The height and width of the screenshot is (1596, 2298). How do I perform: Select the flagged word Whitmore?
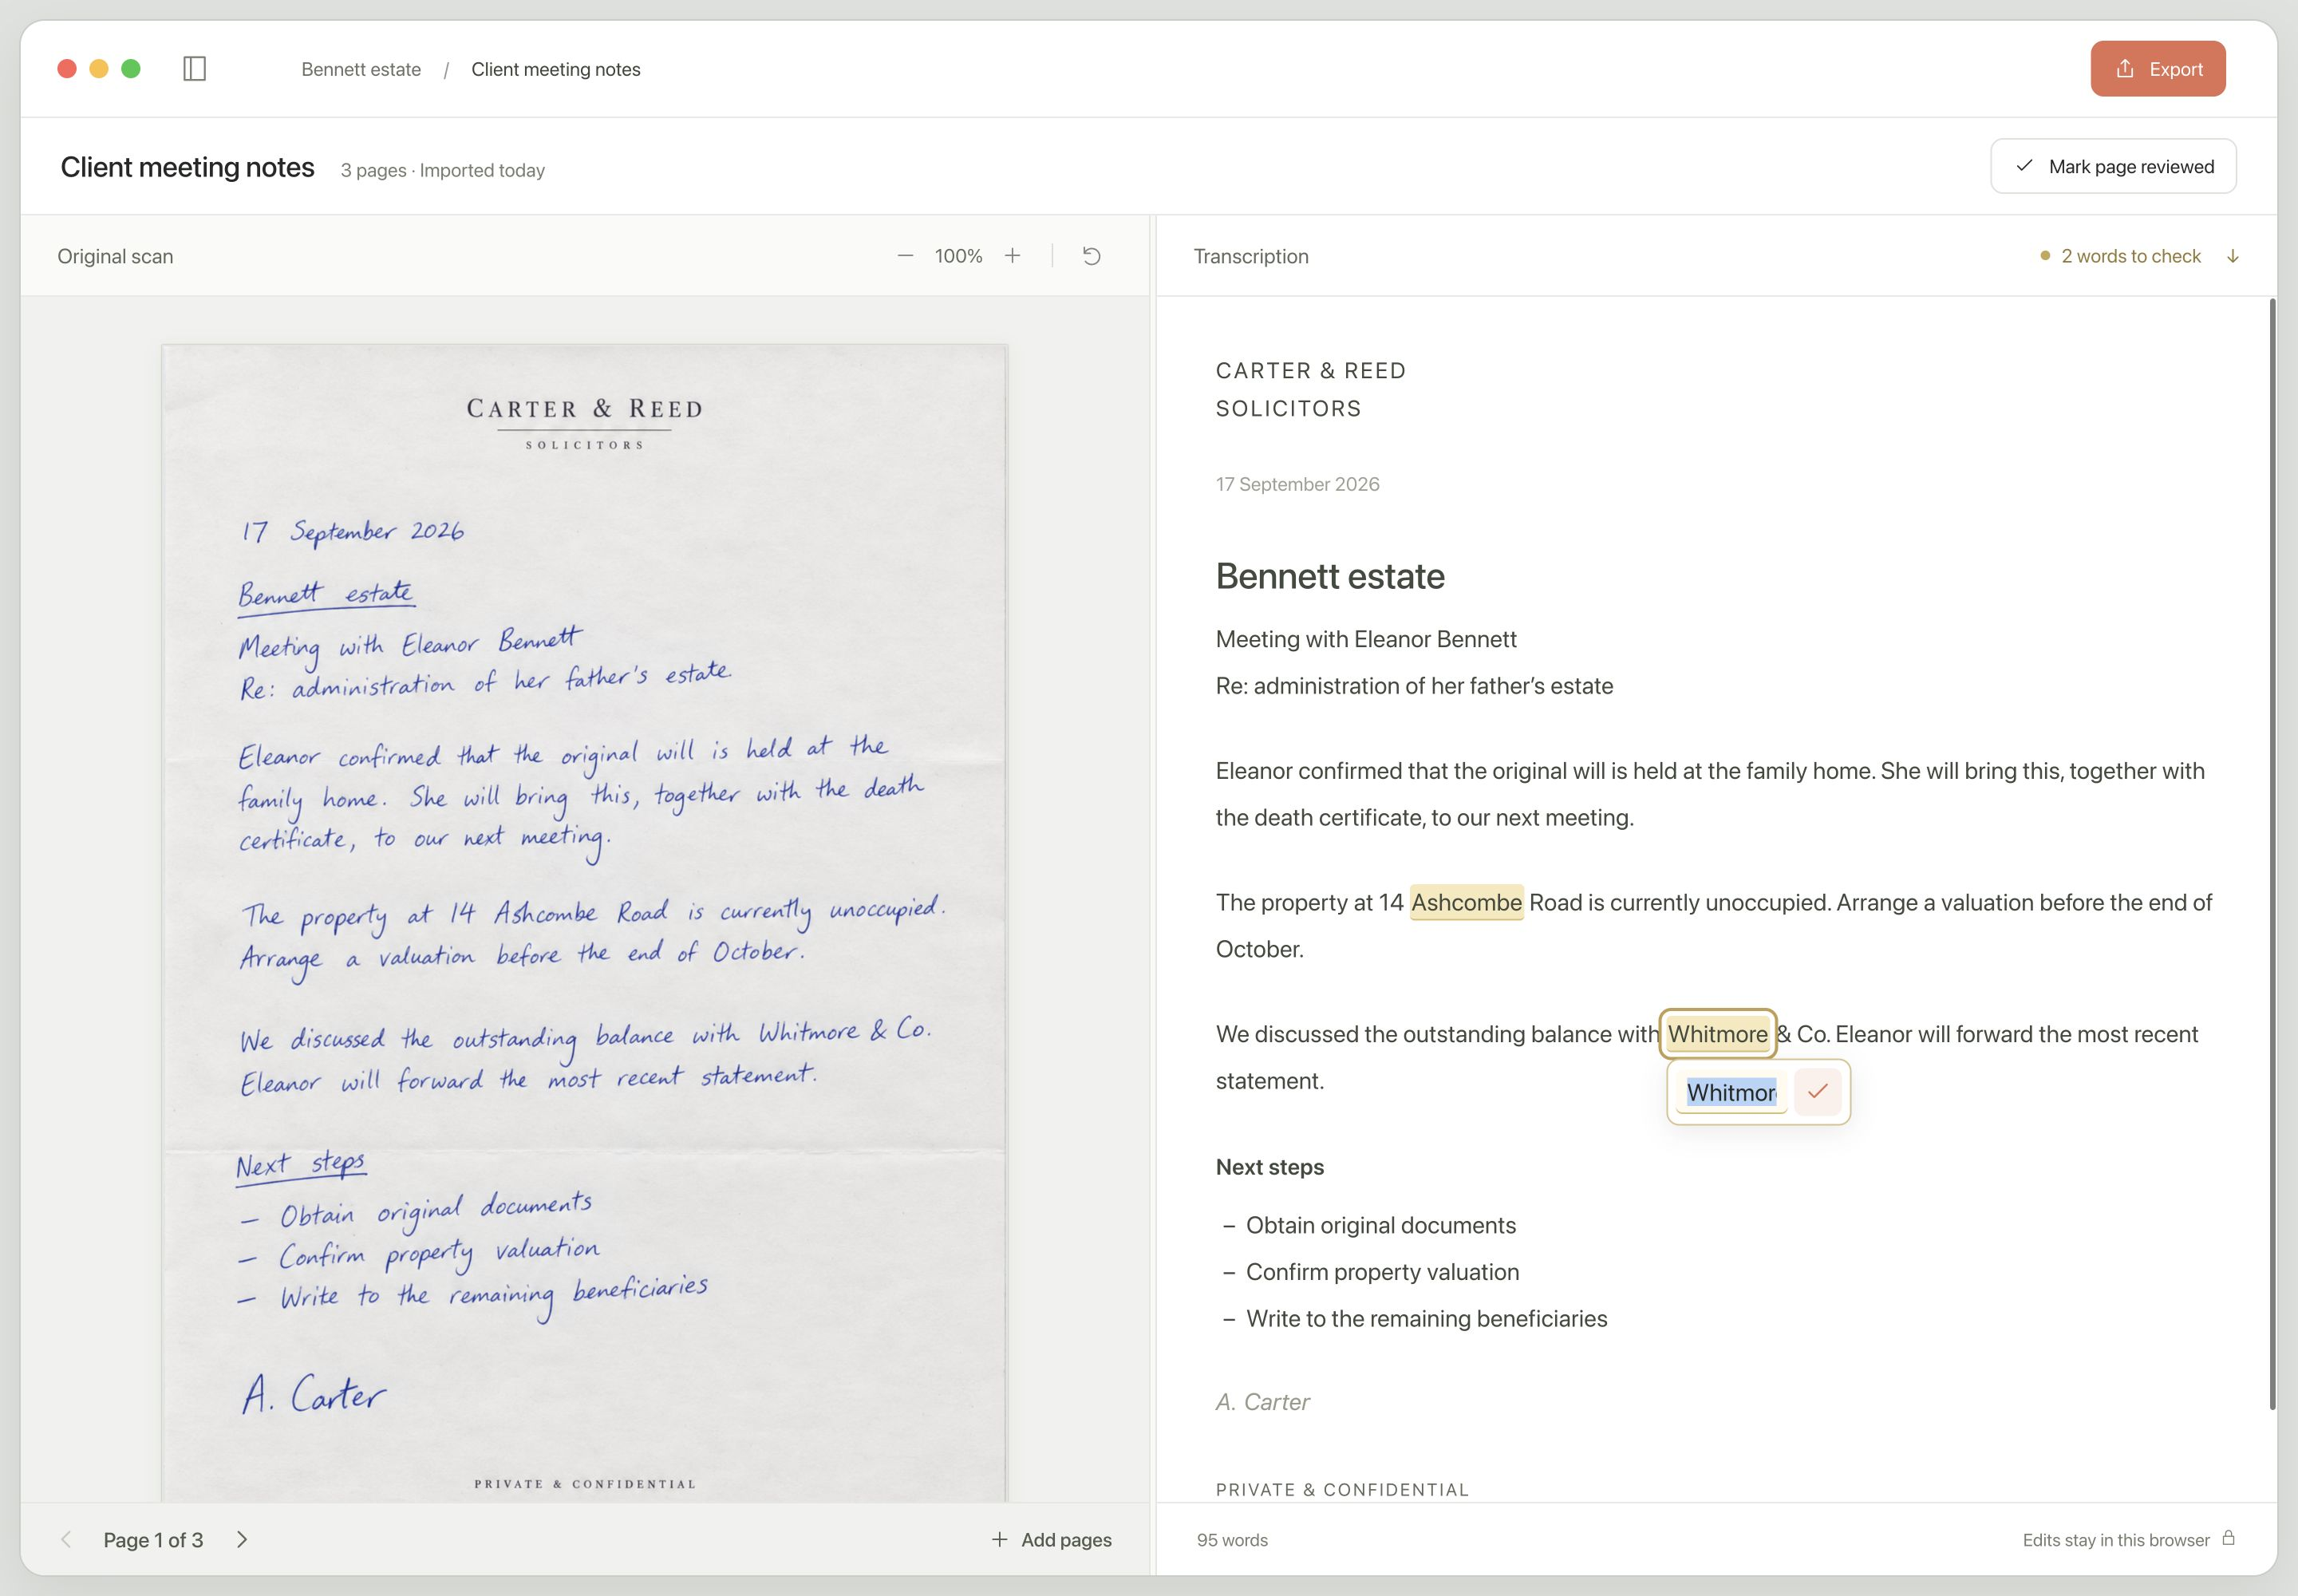tap(1717, 1034)
